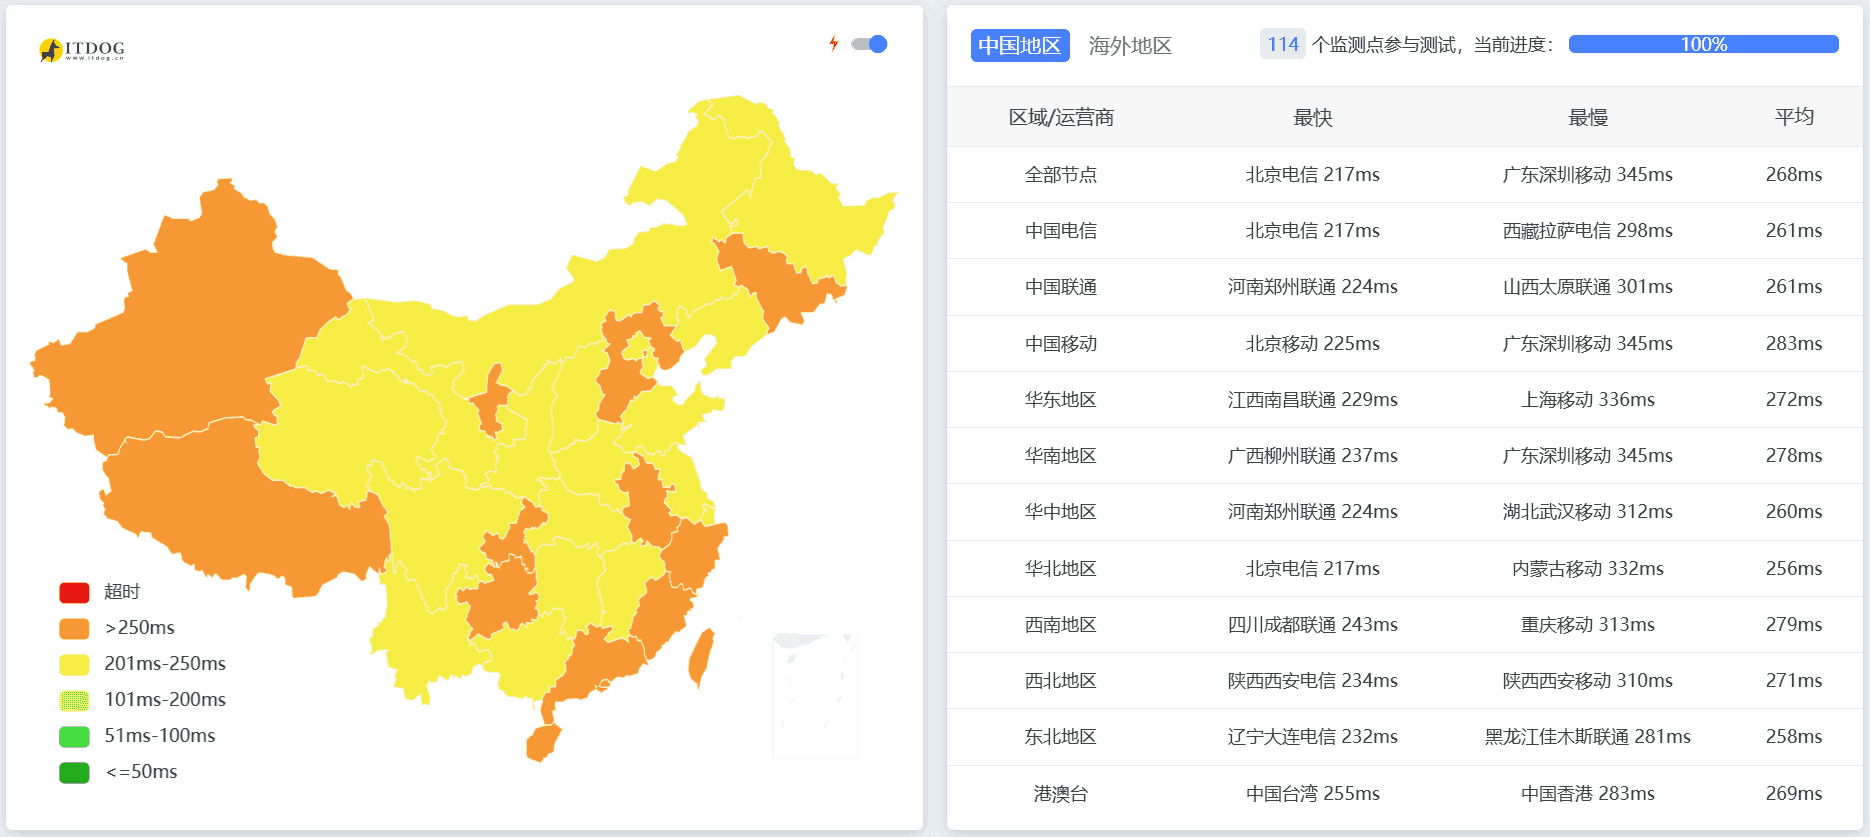Click 陕西西安移动 310ms cell
The image size is (1870, 837).
1587,680
